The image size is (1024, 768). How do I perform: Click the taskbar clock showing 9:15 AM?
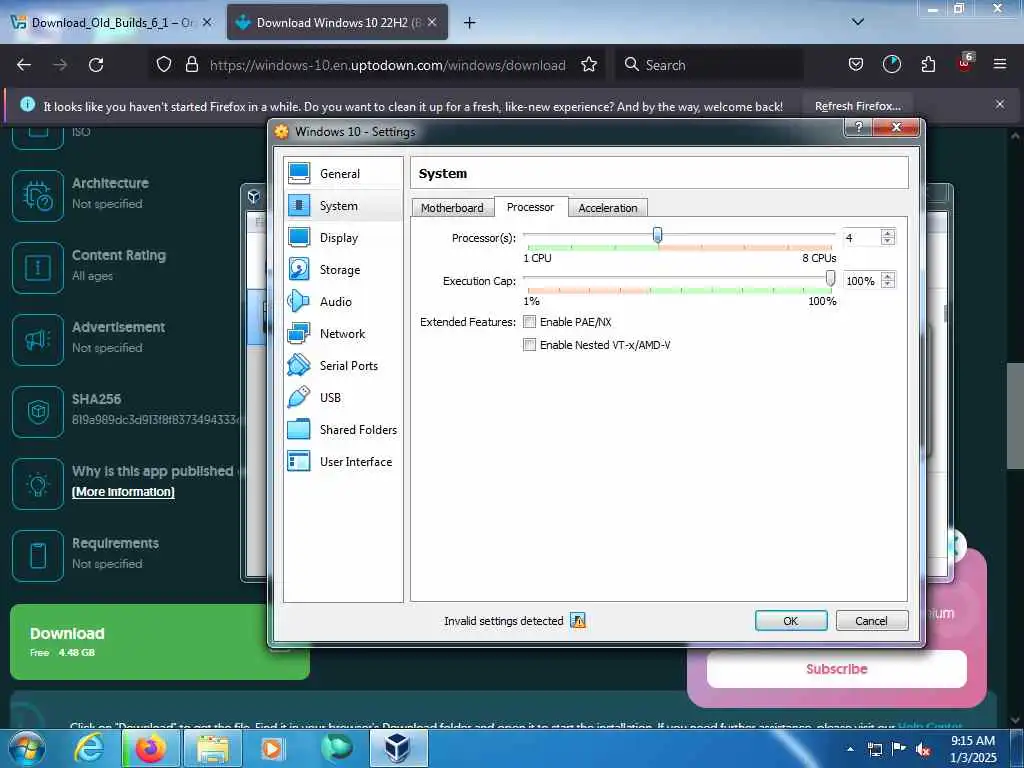pos(973,749)
